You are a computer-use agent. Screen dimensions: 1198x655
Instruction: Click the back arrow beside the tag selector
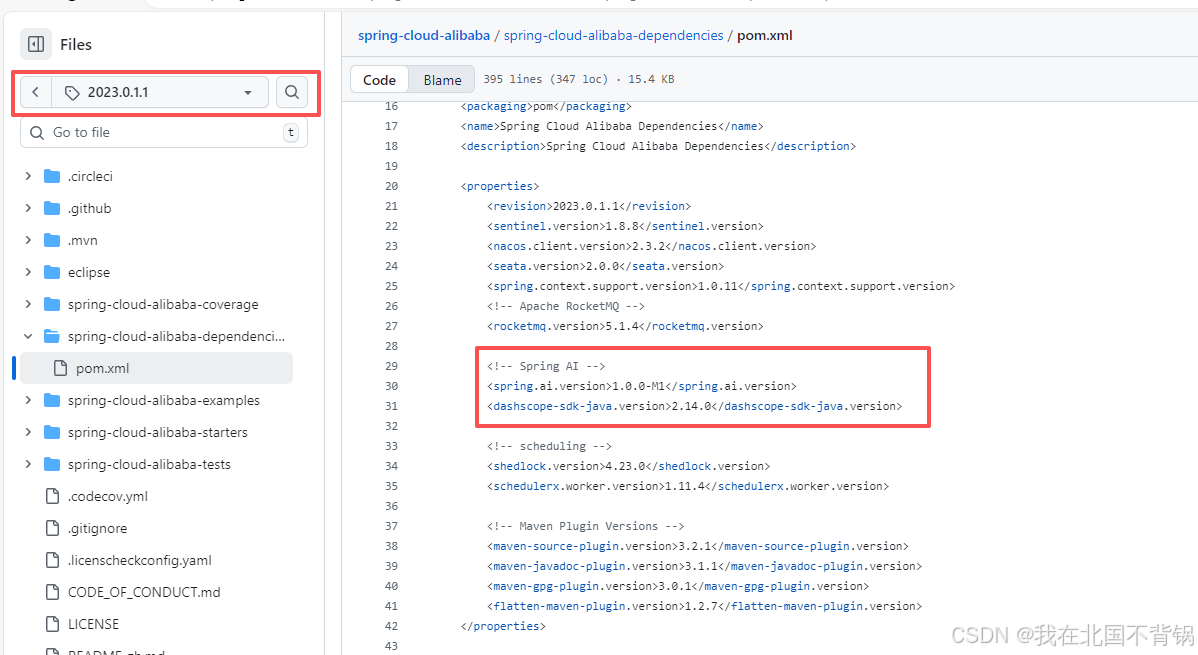(35, 92)
